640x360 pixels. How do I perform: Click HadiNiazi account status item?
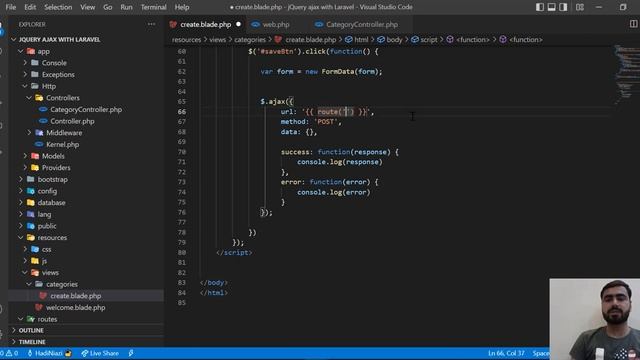pos(49,353)
